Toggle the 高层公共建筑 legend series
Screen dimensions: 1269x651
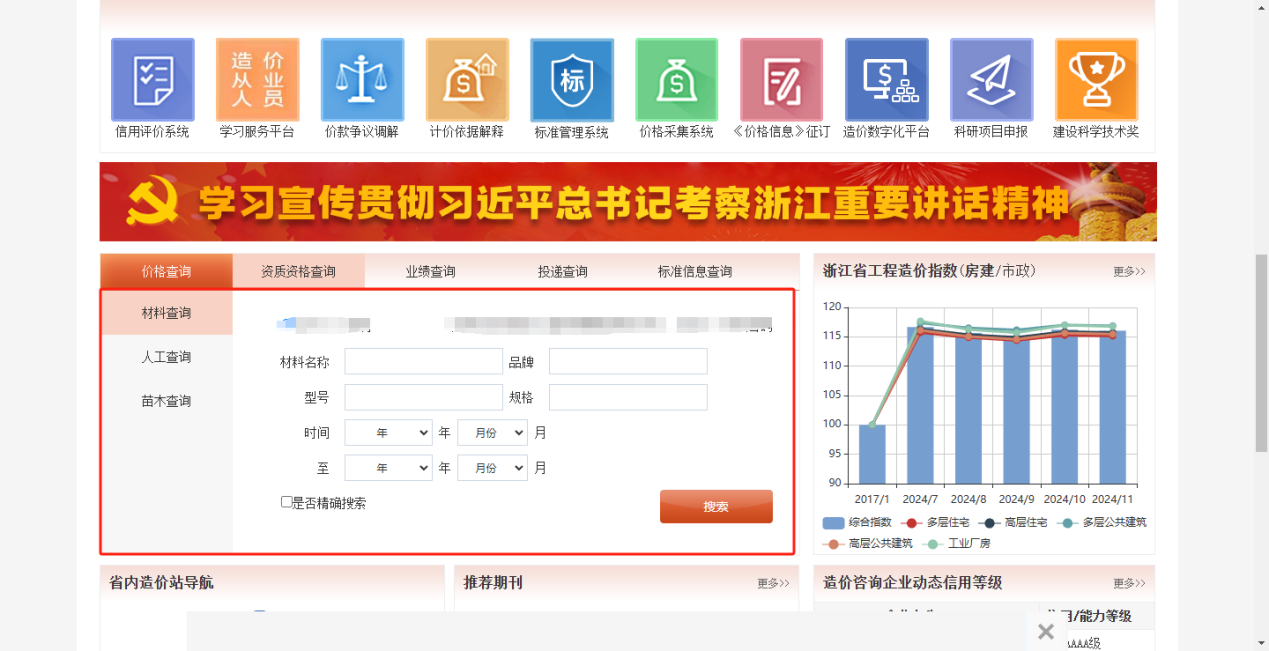click(x=868, y=543)
